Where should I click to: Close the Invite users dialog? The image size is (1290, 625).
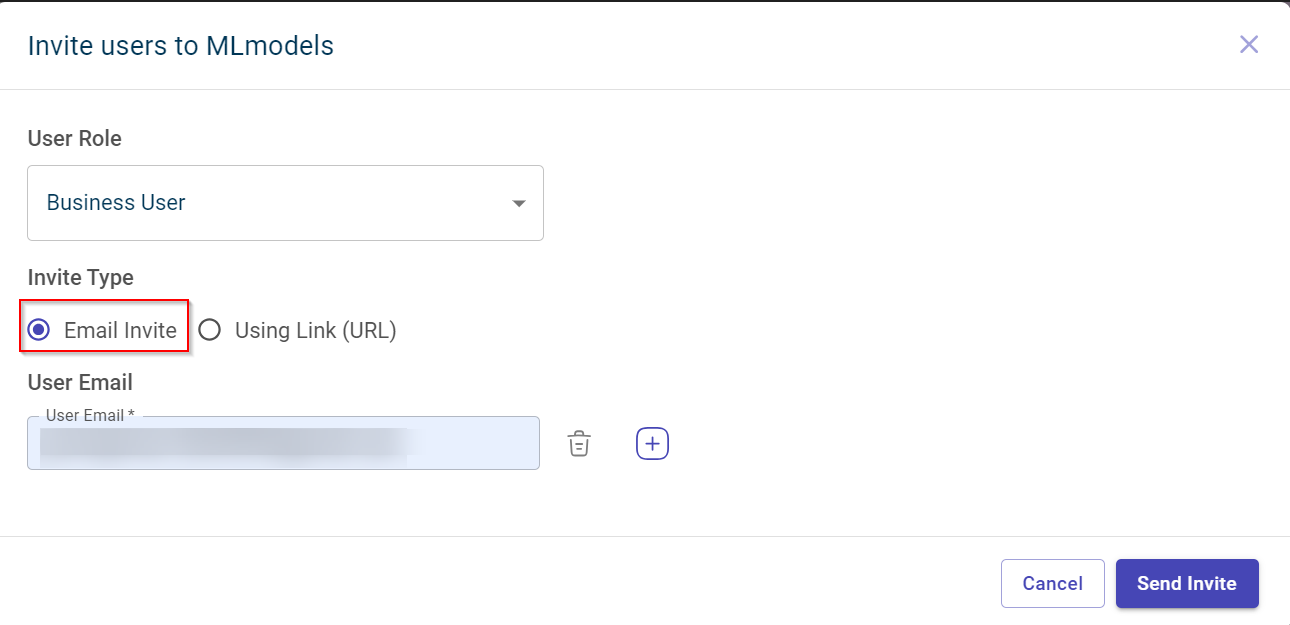(x=1248, y=44)
